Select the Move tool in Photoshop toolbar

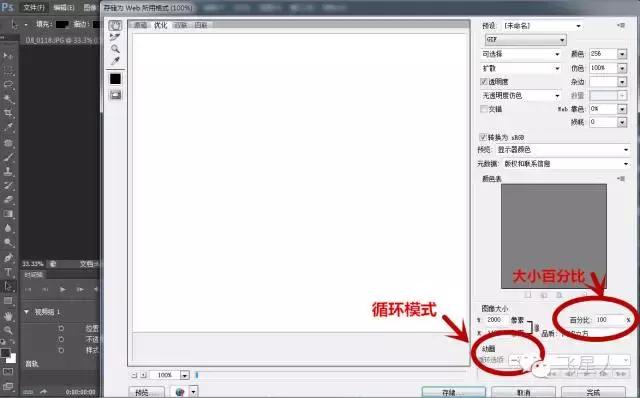(8, 56)
